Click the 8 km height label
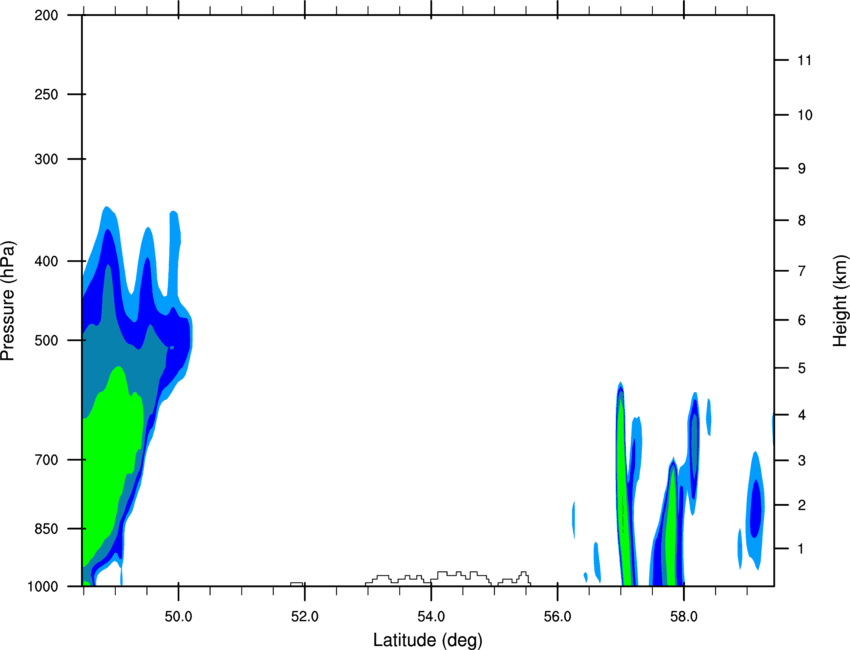850x650 pixels. point(802,221)
